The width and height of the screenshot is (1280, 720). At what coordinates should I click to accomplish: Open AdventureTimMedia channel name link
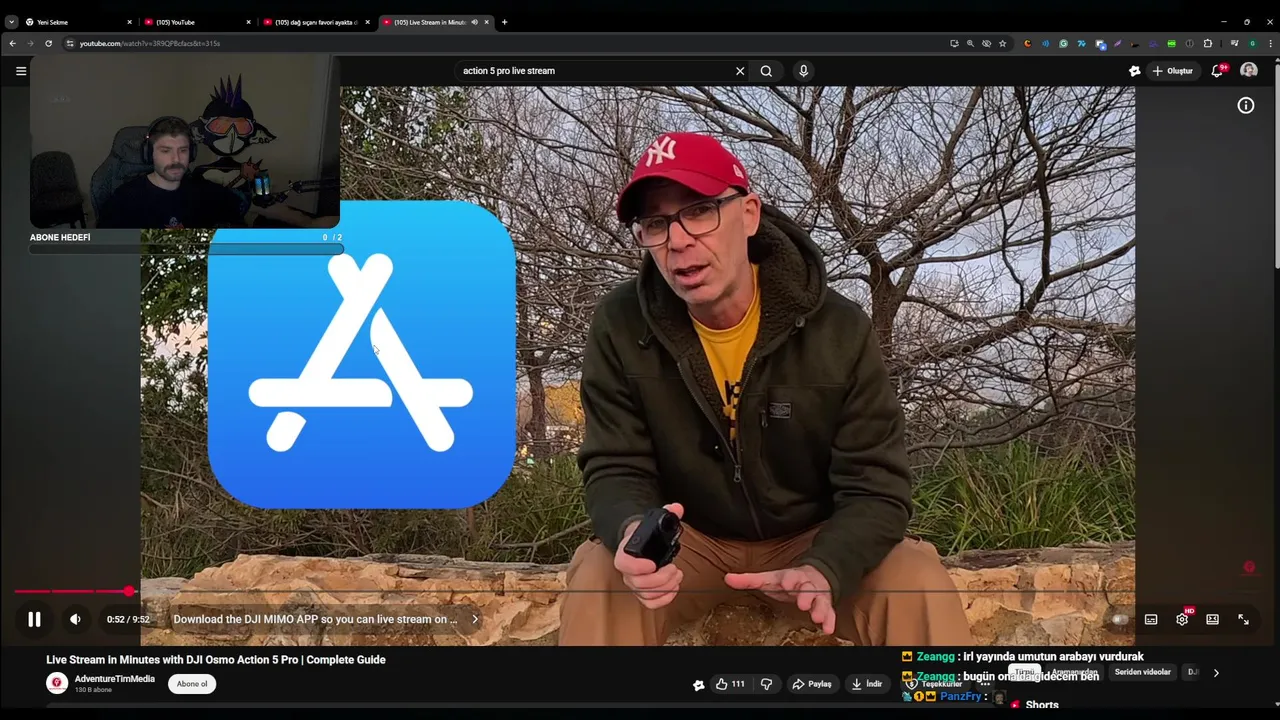(115, 679)
